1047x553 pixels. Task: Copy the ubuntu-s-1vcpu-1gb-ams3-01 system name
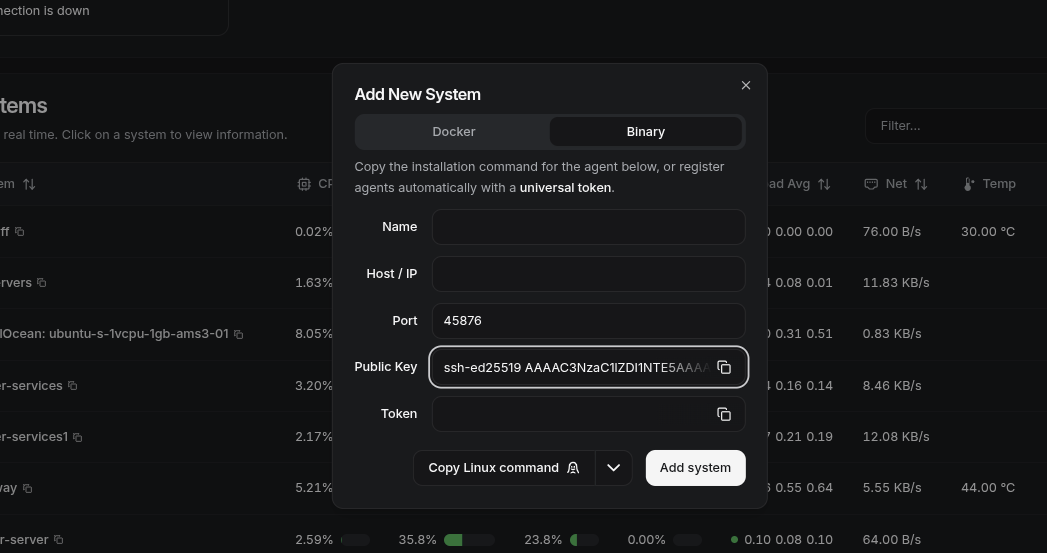(x=238, y=334)
